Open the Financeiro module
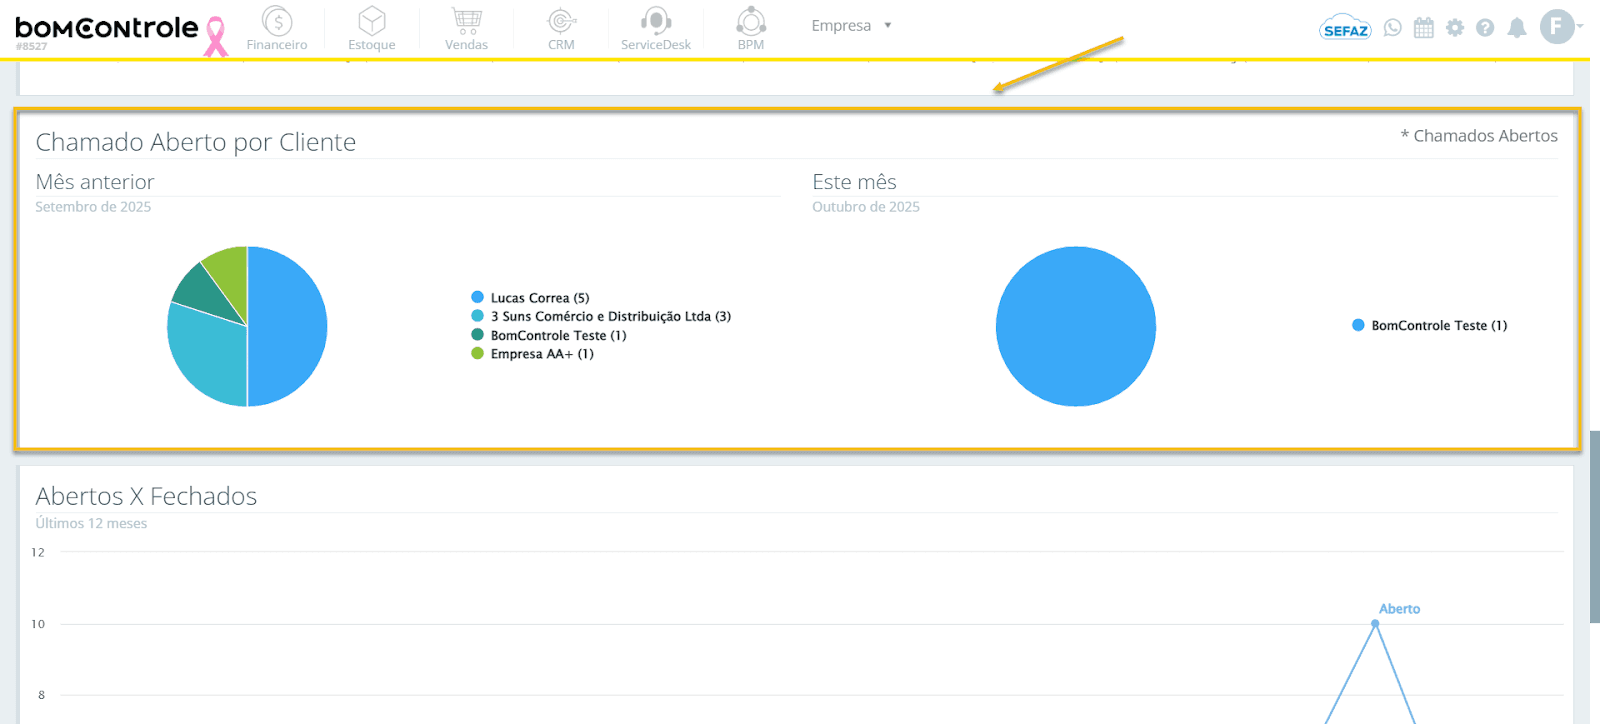 pyautogui.click(x=277, y=28)
